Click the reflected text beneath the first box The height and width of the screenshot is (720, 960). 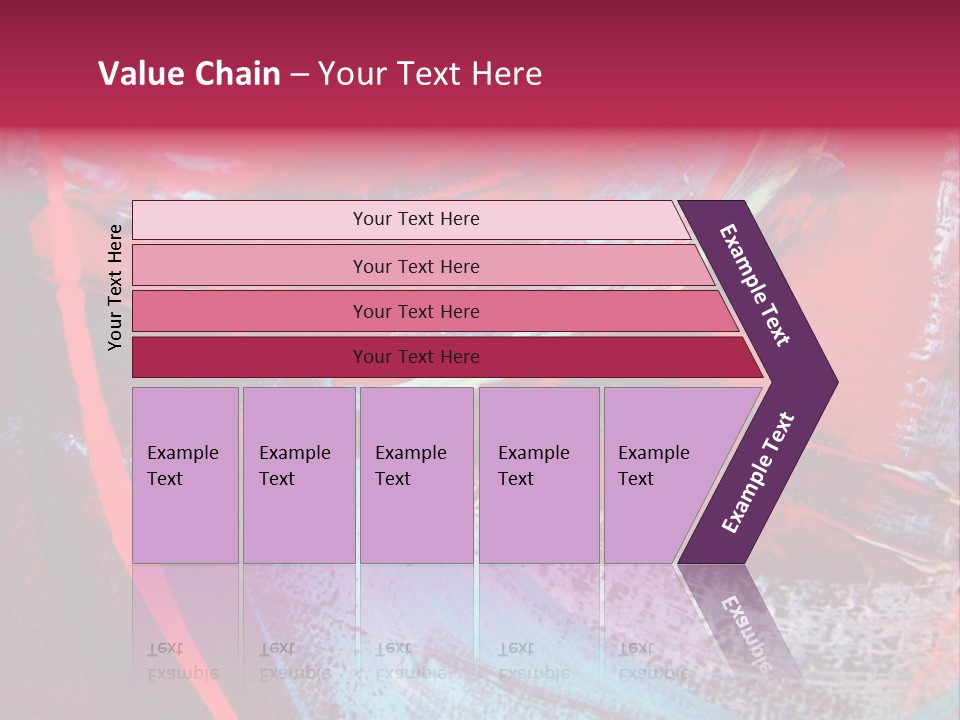click(x=183, y=660)
